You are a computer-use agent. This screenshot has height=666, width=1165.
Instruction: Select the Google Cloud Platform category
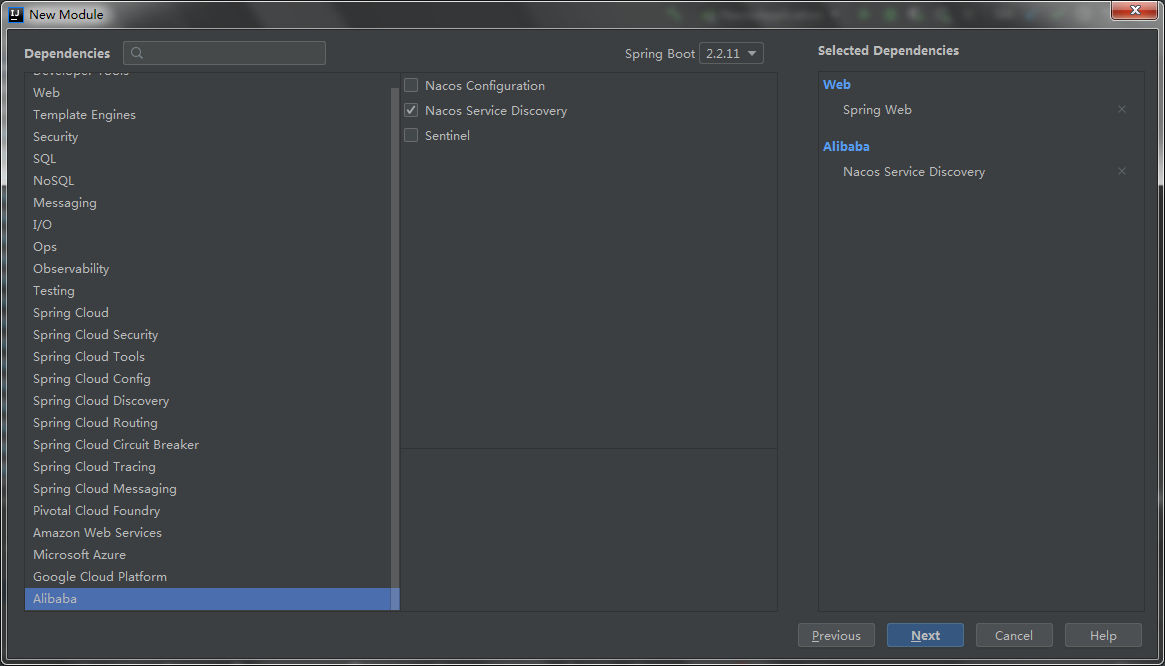208,577
